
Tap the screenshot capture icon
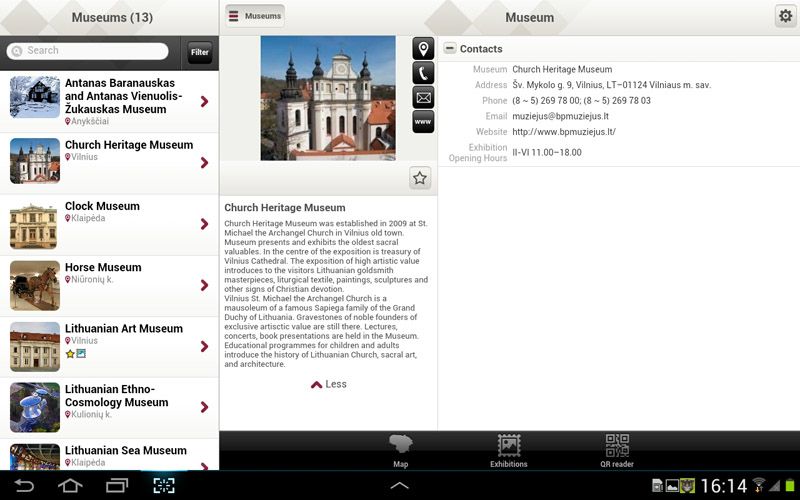(x=164, y=485)
